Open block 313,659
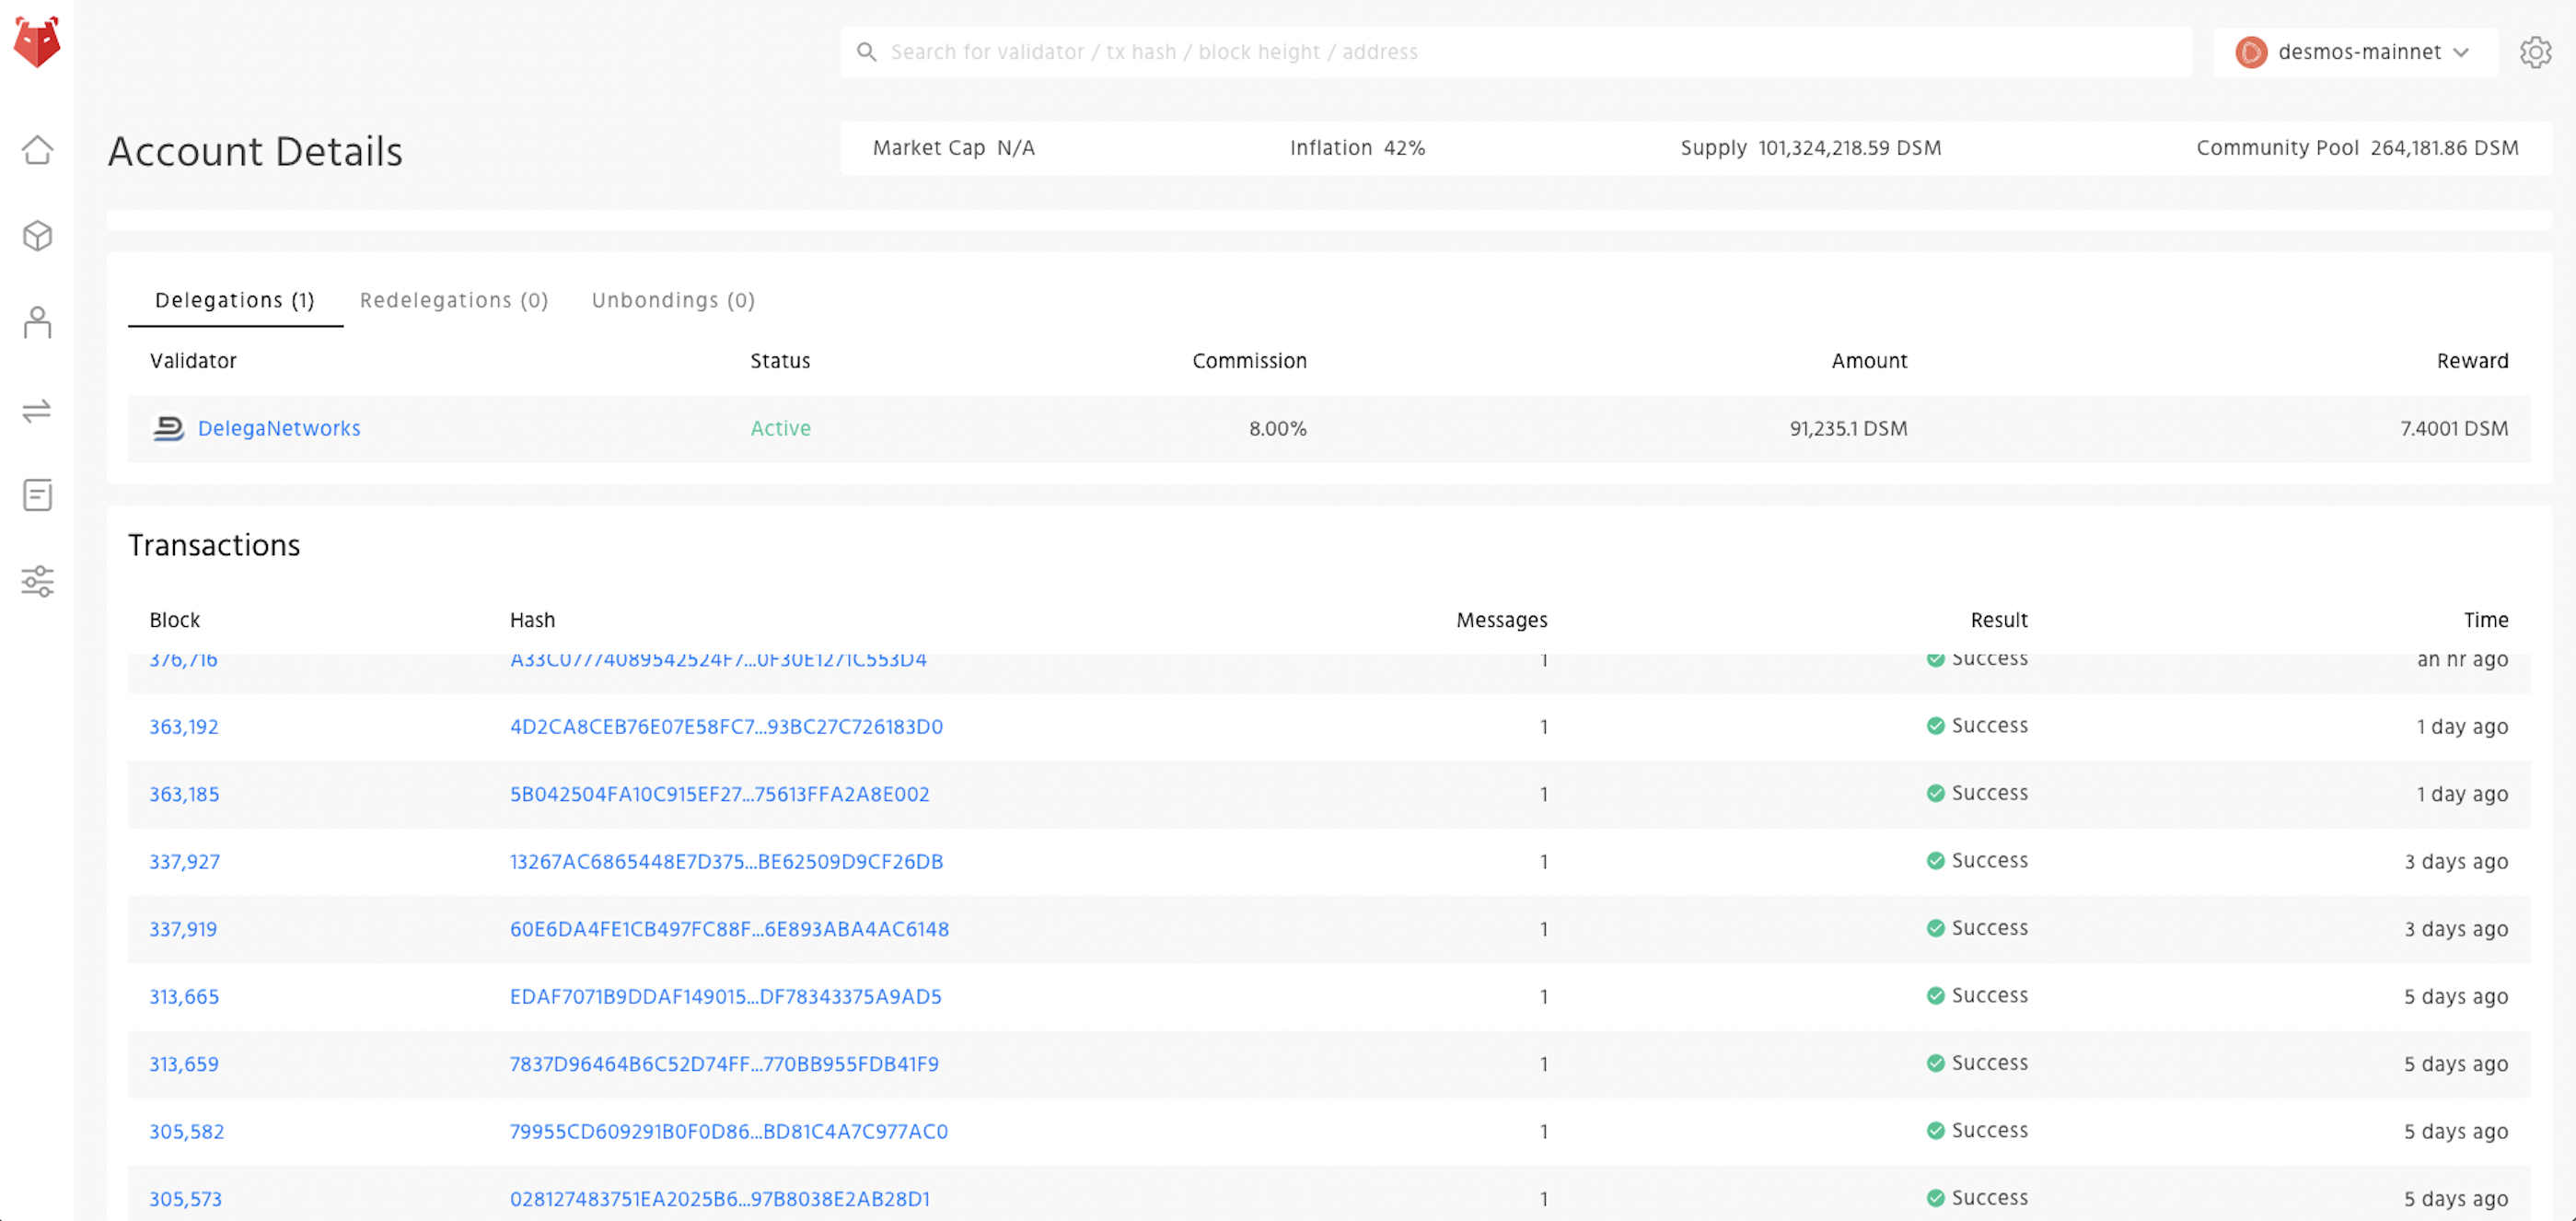The image size is (2576, 1221). [184, 1064]
